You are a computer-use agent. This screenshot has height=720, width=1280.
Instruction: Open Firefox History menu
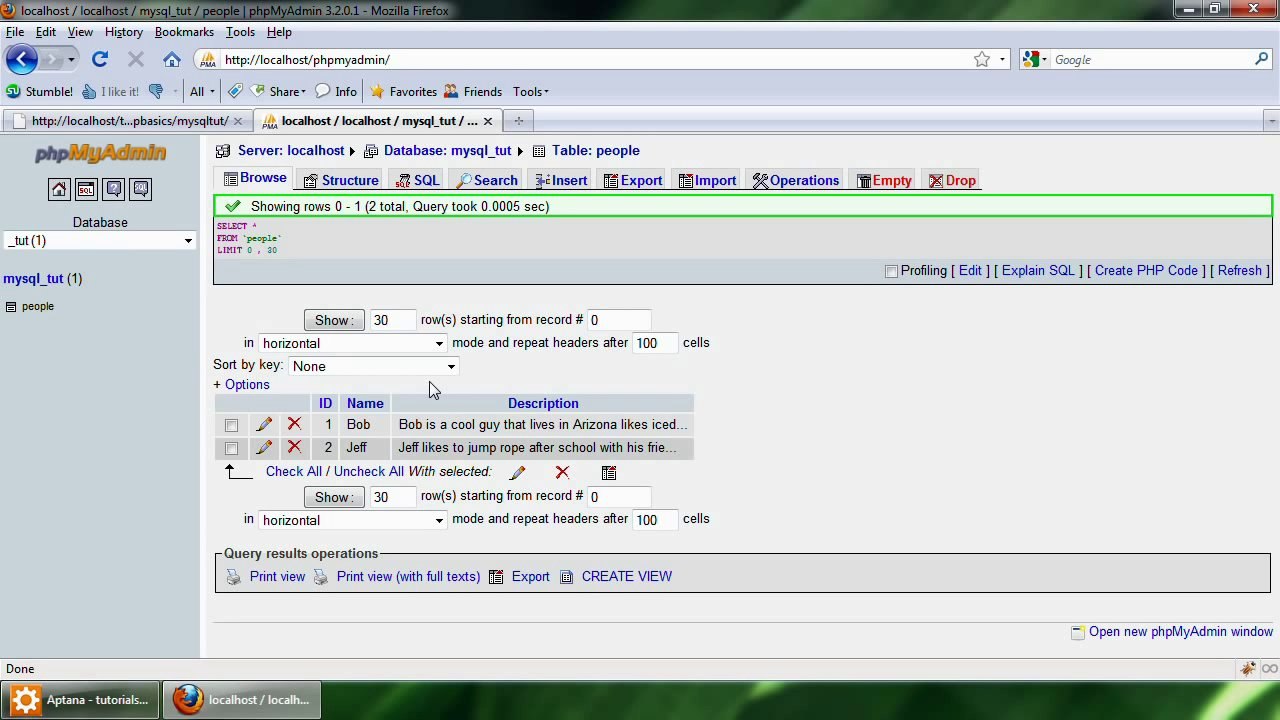click(x=124, y=32)
